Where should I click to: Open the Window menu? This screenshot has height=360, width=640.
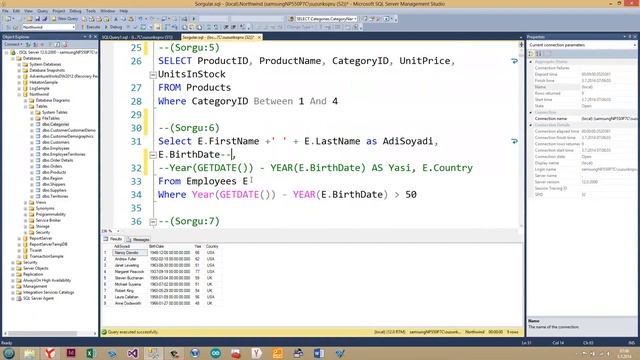(107, 11)
